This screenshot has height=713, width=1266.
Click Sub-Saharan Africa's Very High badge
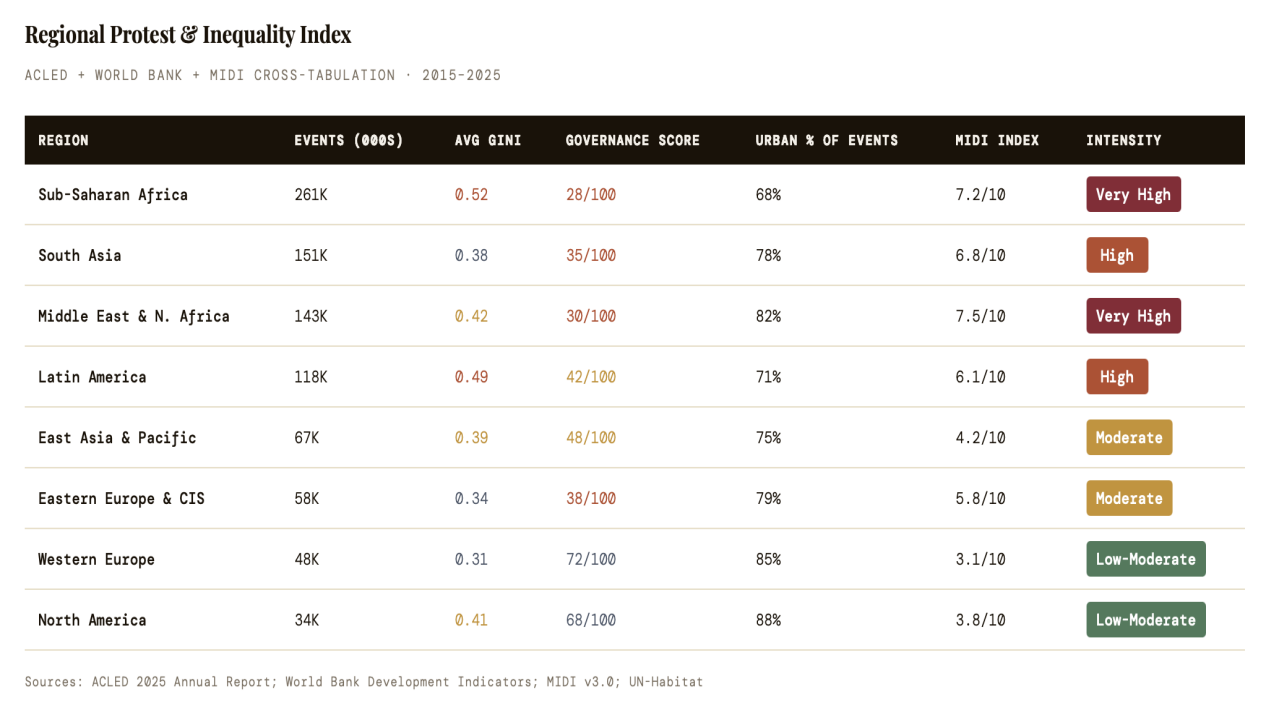click(1133, 195)
